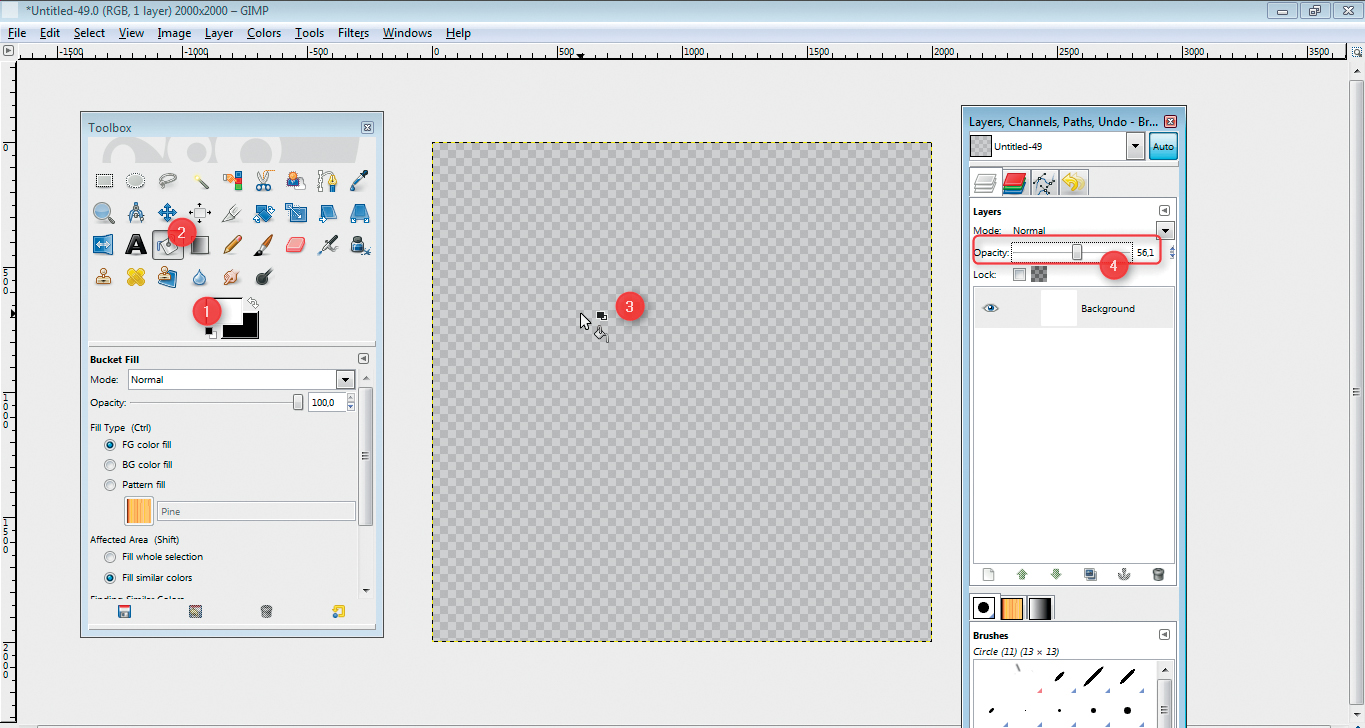Open Bucket Fill tool options menu arrow

(364, 359)
